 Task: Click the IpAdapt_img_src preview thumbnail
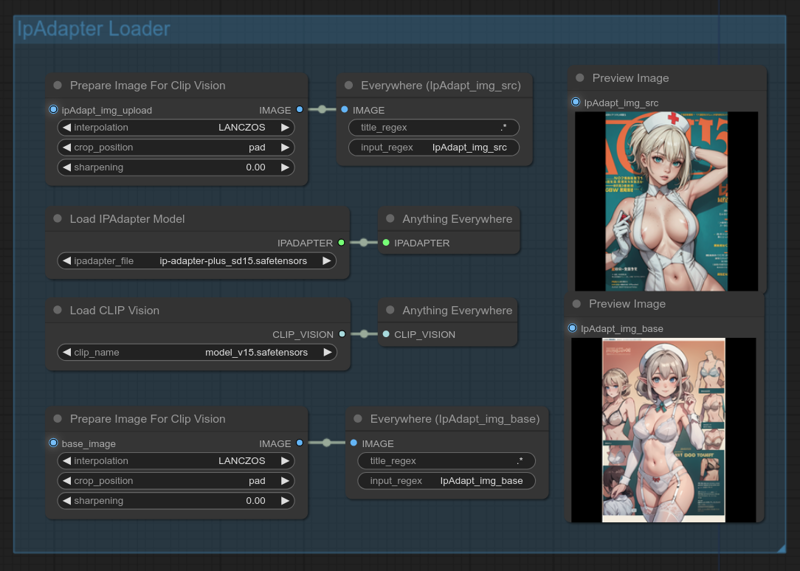[x=666, y=201]
